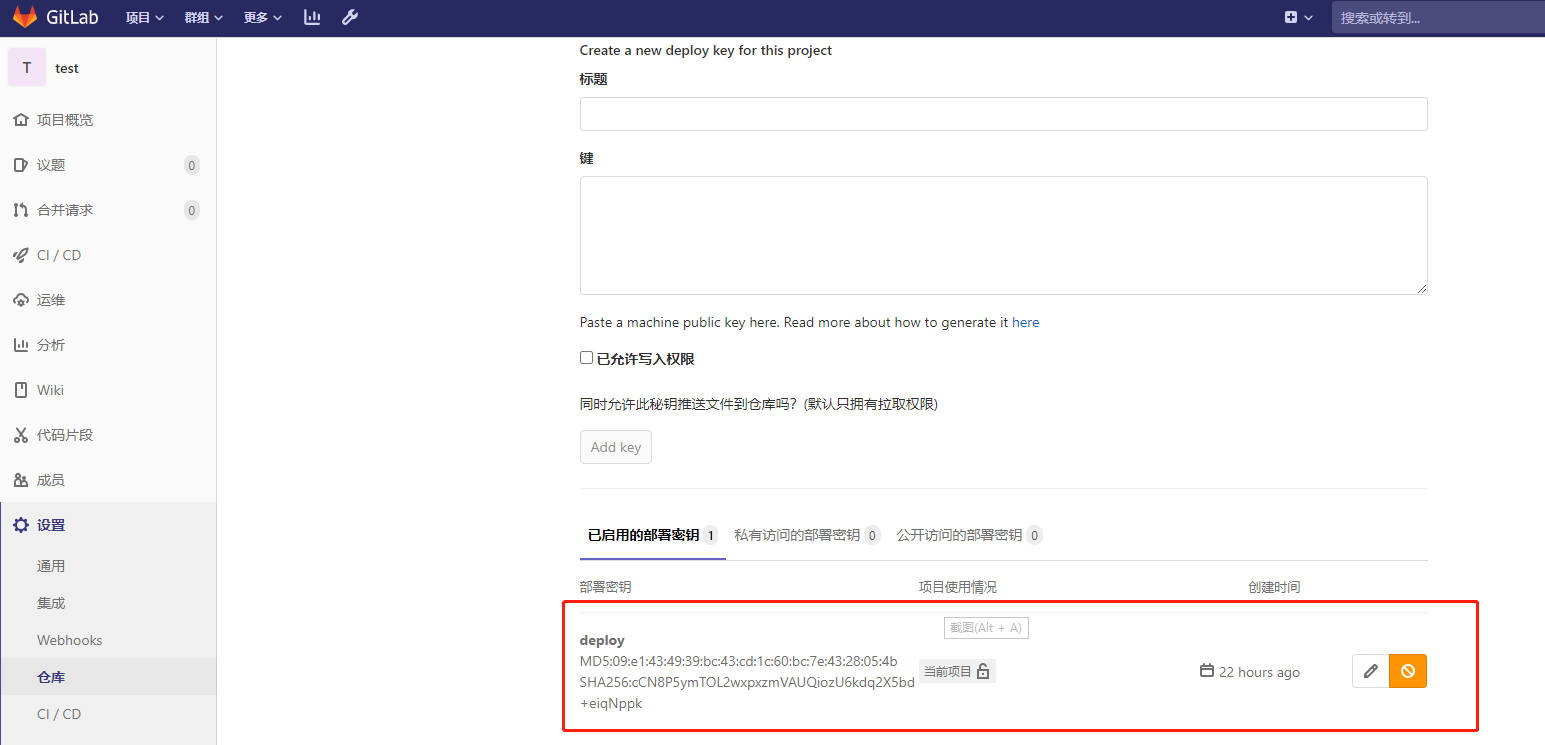Switch to the 已启用的部署密钥 tab

click(x=653, y=535)
